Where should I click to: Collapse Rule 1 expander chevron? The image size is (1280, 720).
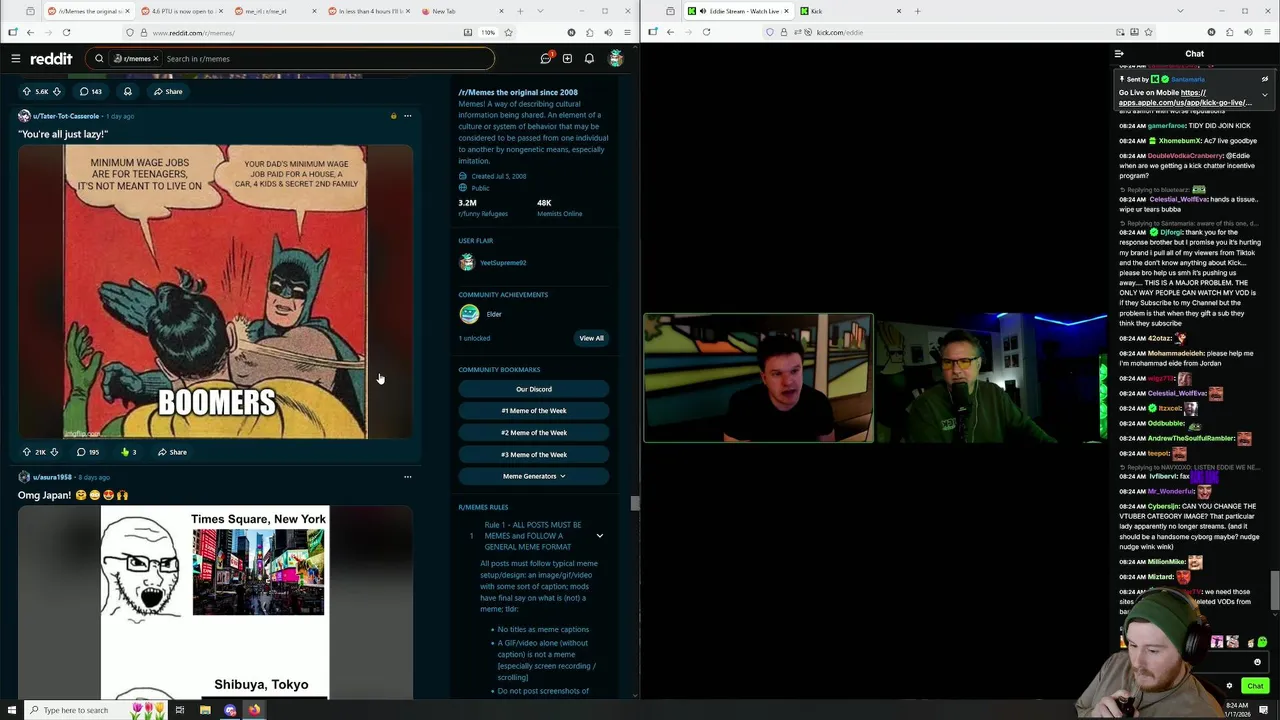tap(599, 536)
